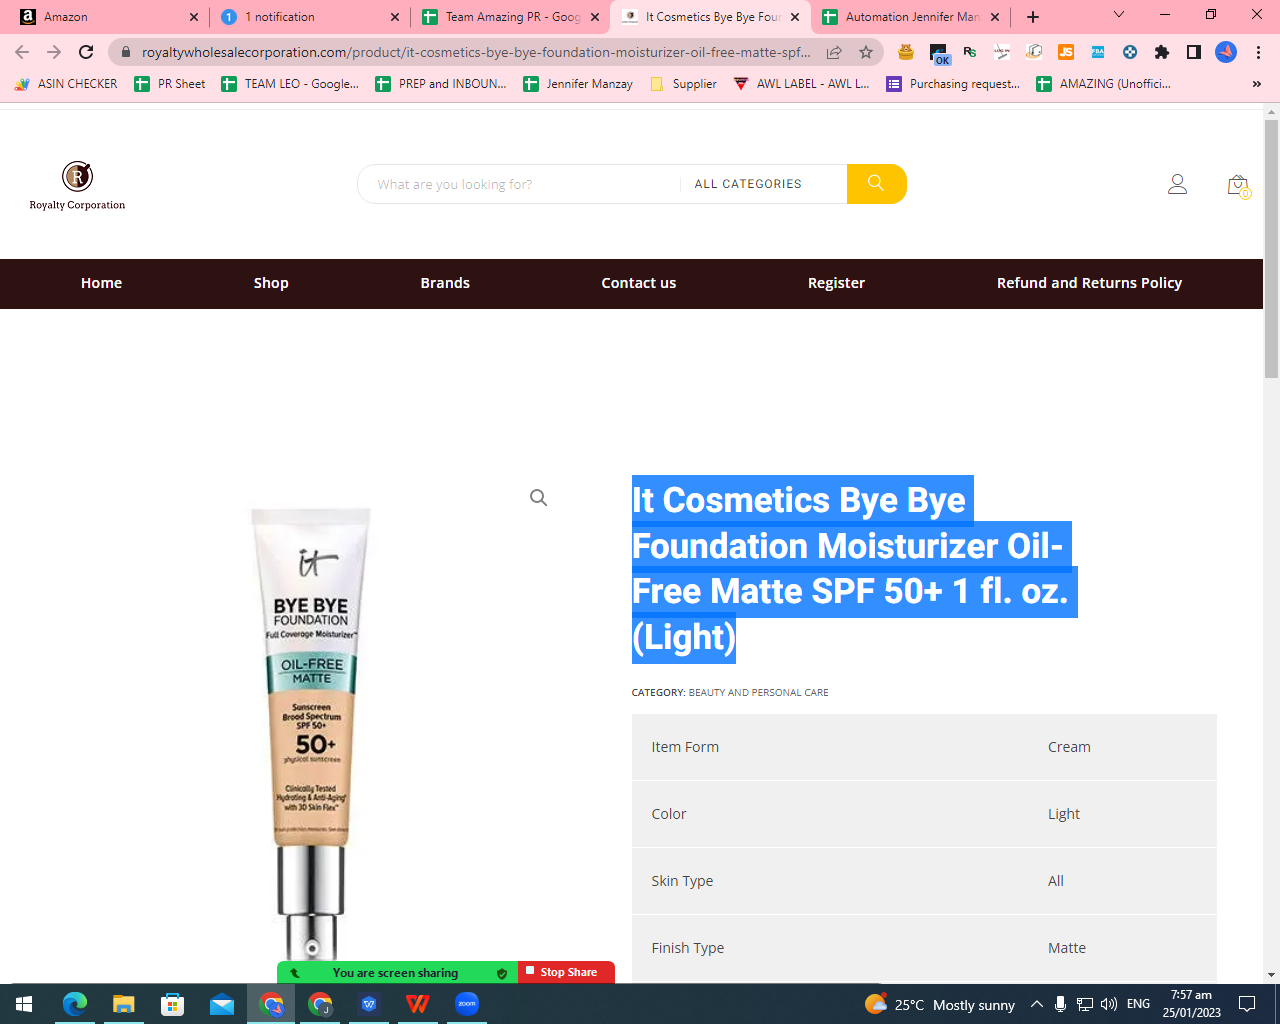Viewport: 1280px width, 1024px height.
Task: Open the RS extension icon
Action: 970,52
